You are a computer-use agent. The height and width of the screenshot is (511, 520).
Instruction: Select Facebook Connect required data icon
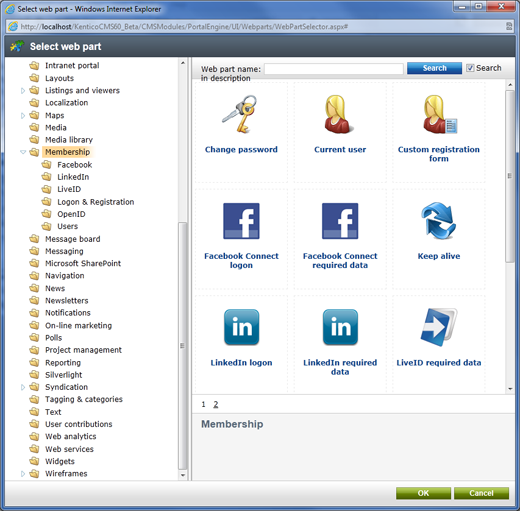pos(340,221)
